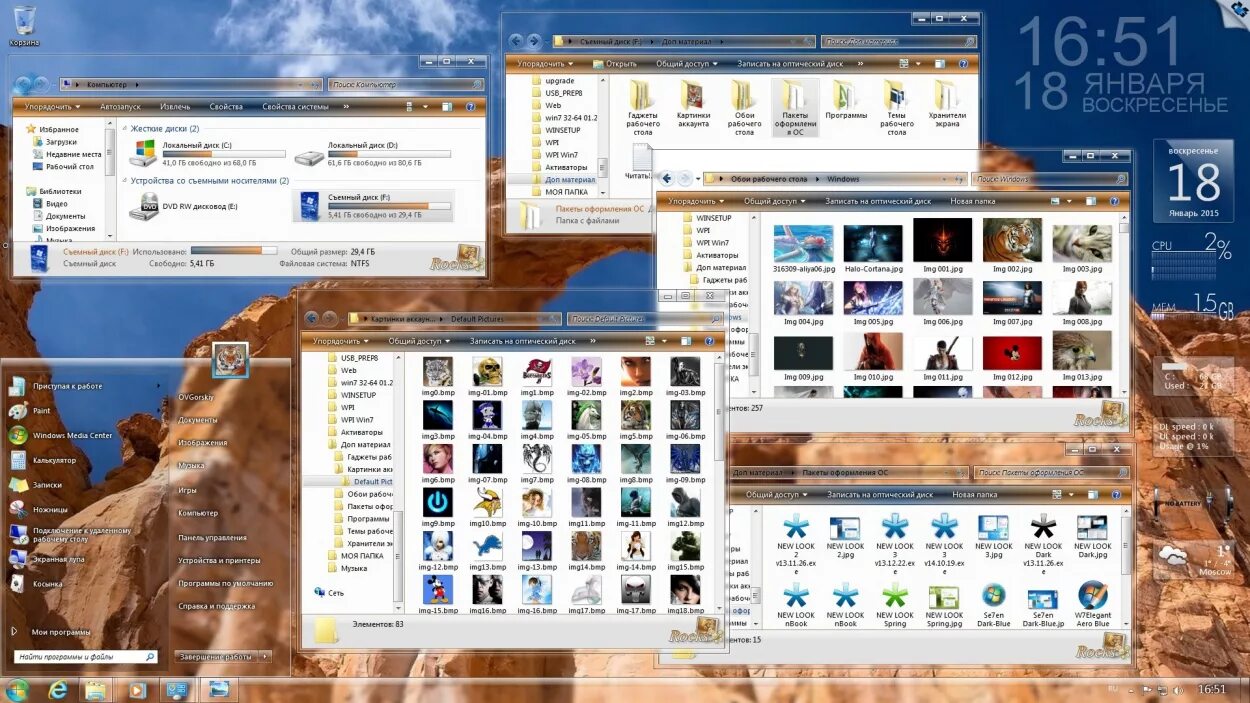This screenshot has width=1250, height=703.
Task: Select Img 002.jpg tiger thumbnail
Action: tap(1011, 246)
